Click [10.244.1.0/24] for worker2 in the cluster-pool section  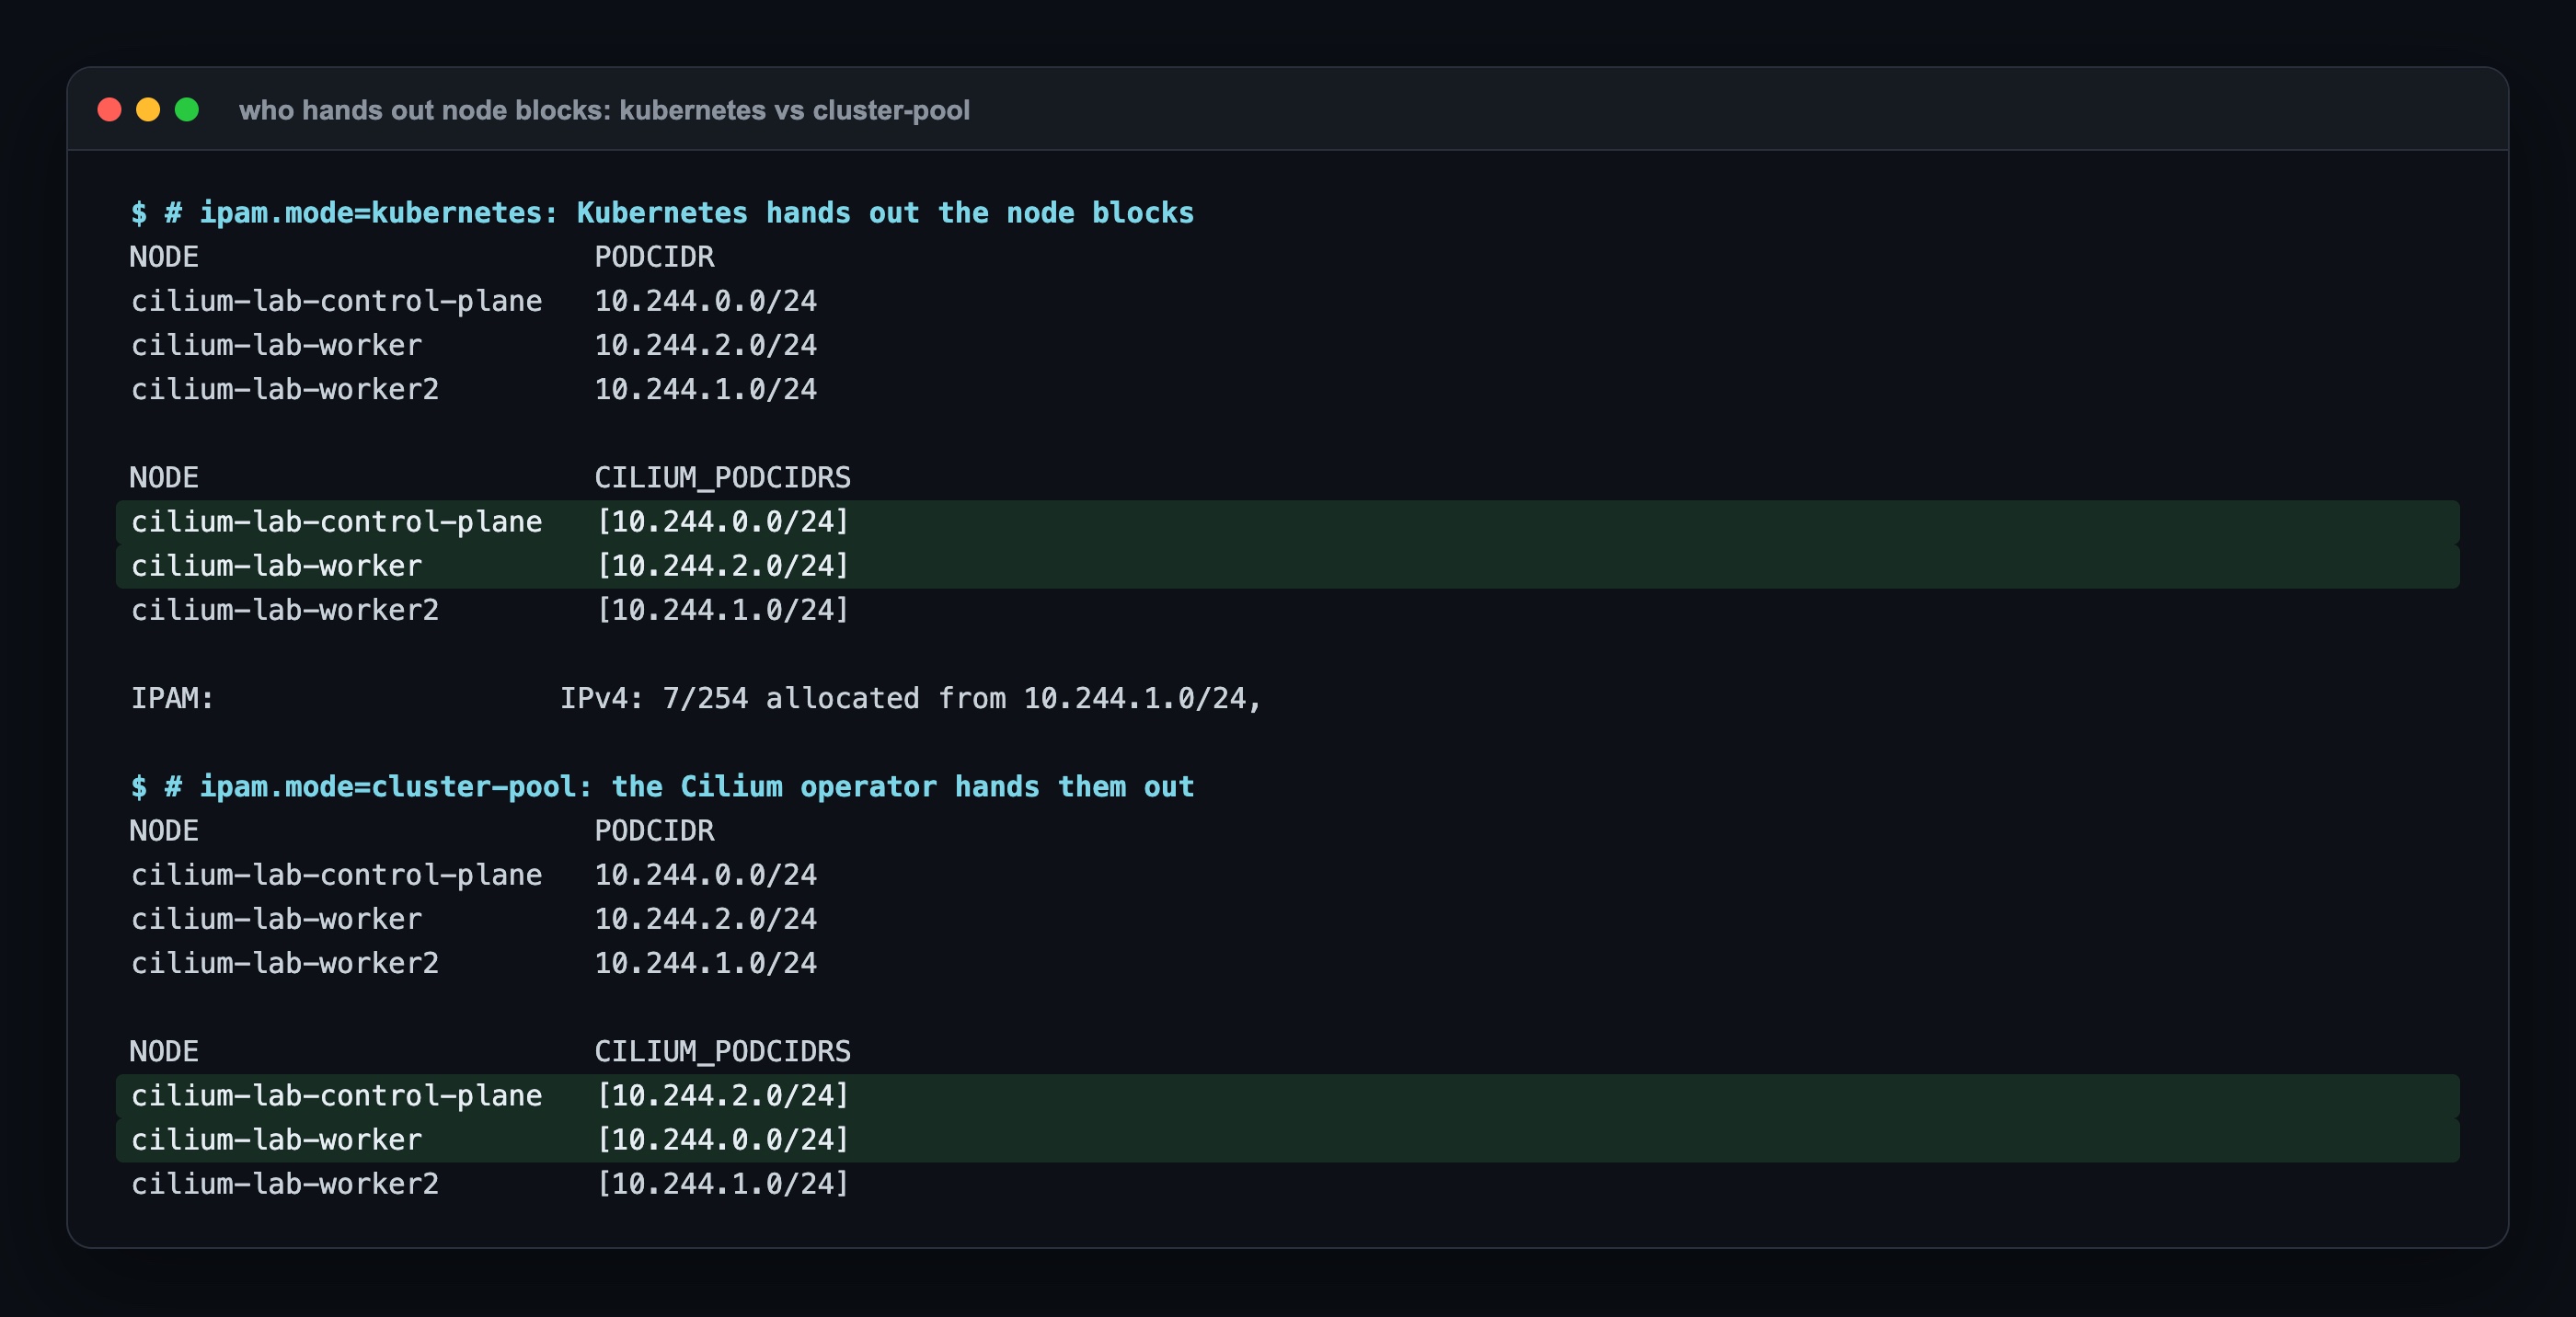click(722, 1184)
